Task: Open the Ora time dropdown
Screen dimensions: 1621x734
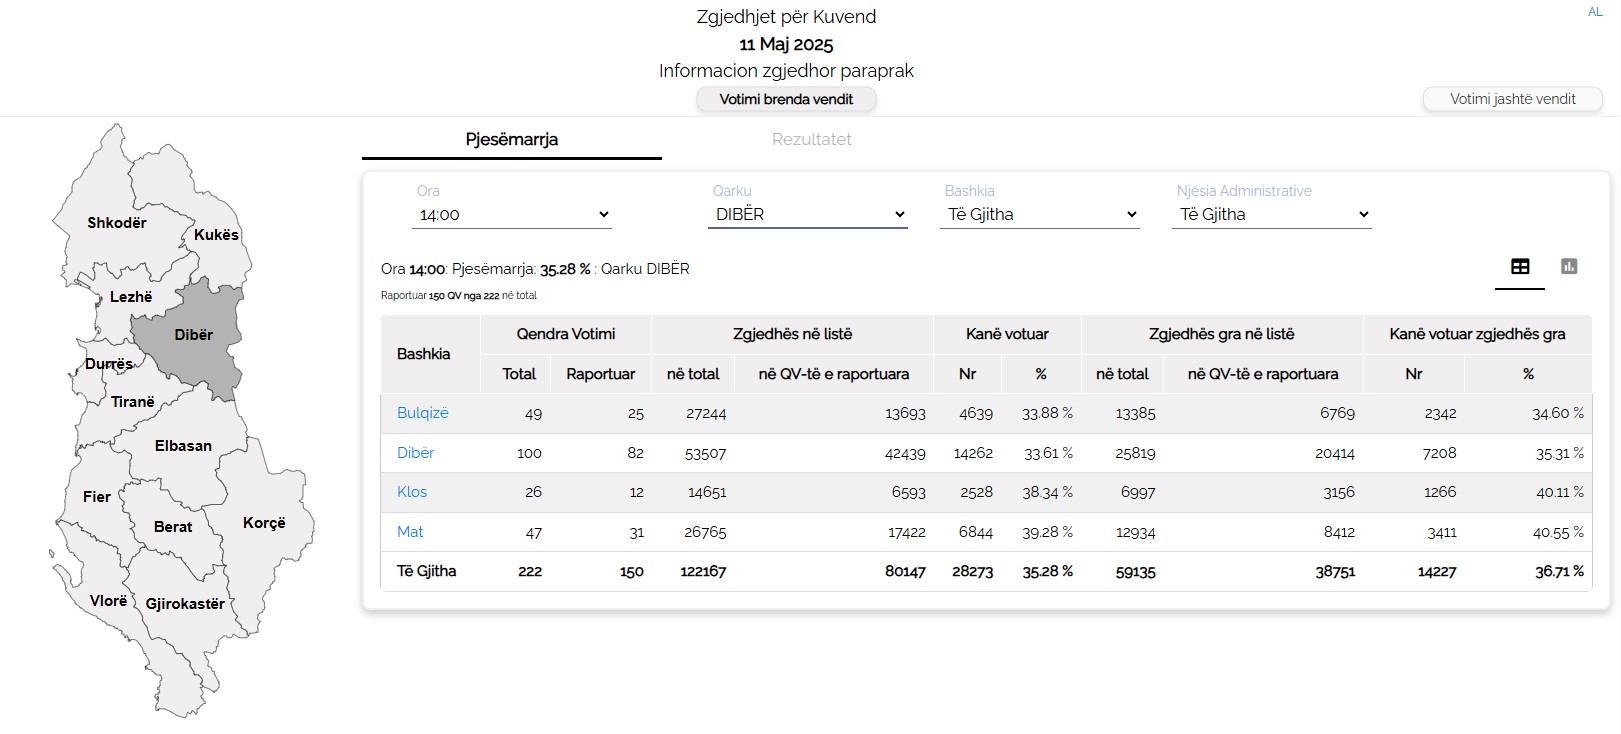Action: 511,215
